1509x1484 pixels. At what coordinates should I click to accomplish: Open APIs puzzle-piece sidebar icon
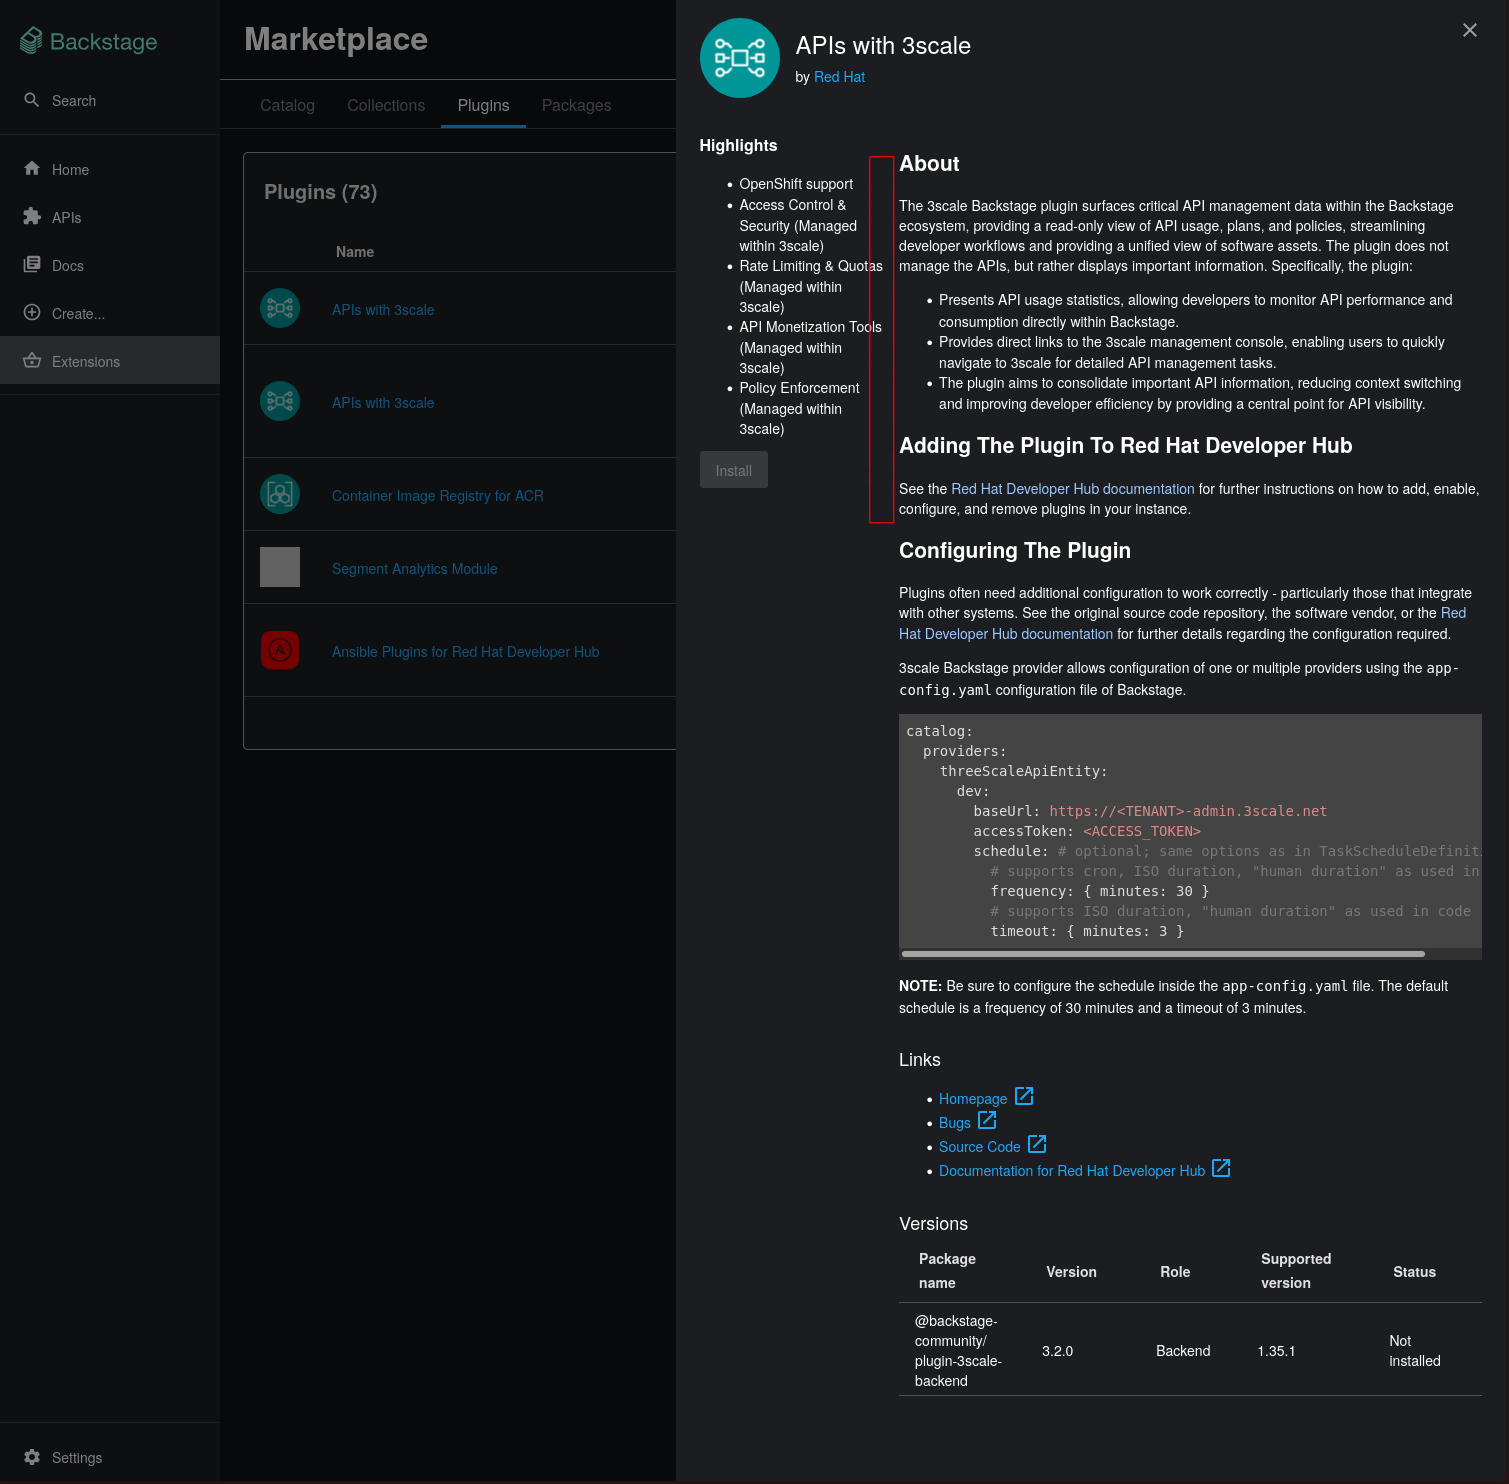coord(32,217)
